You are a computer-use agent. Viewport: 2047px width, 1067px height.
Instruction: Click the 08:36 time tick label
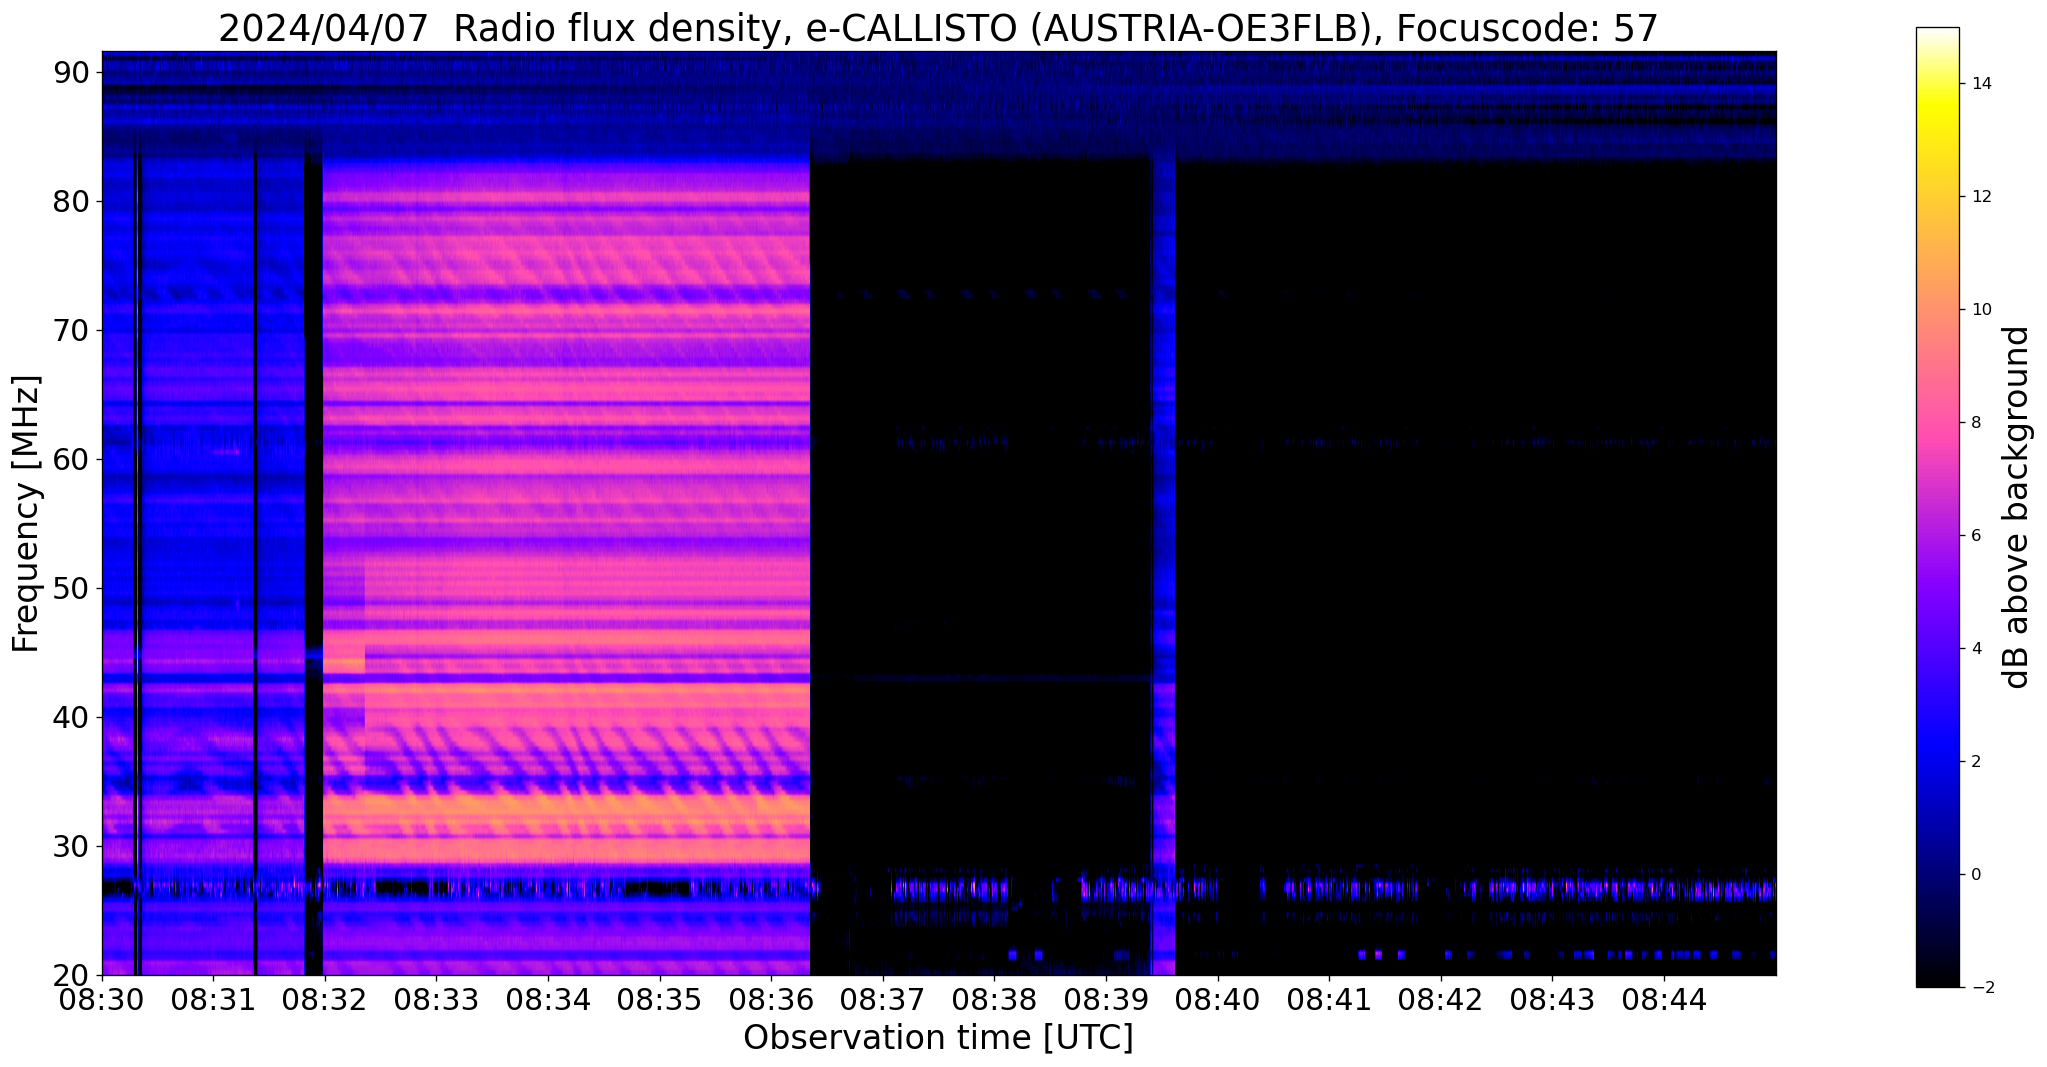[771, 999]
